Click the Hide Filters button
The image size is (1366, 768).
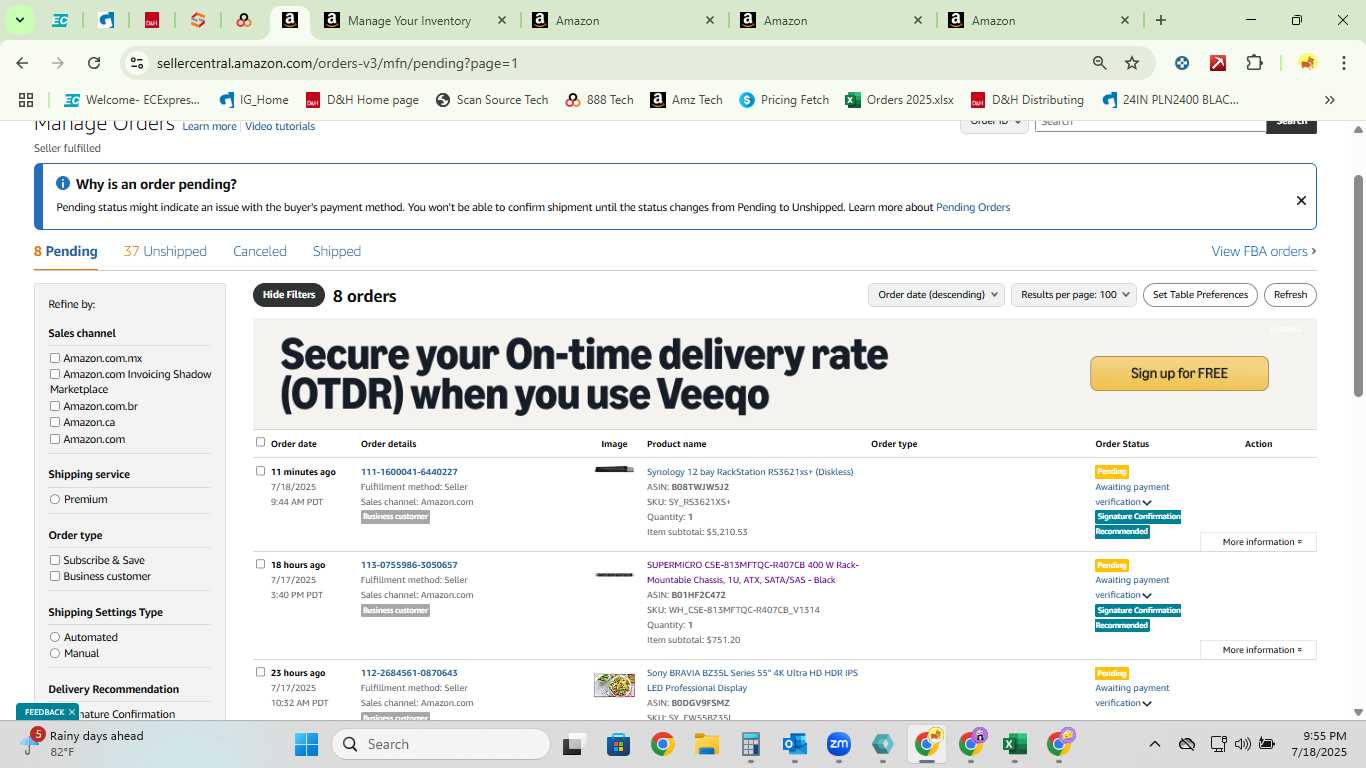coord(289,295)
